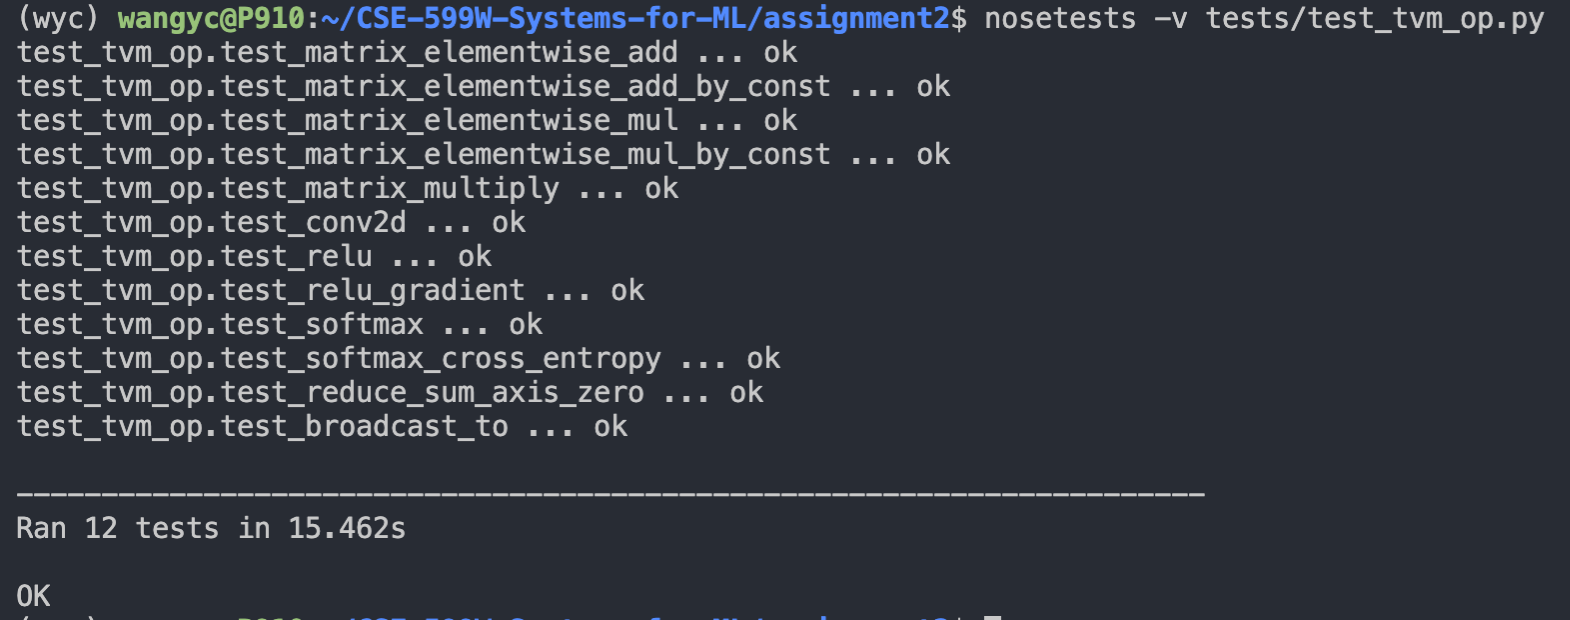
Task: Click the test_matrix_elementwise_add result line
Action: [406, 53]
